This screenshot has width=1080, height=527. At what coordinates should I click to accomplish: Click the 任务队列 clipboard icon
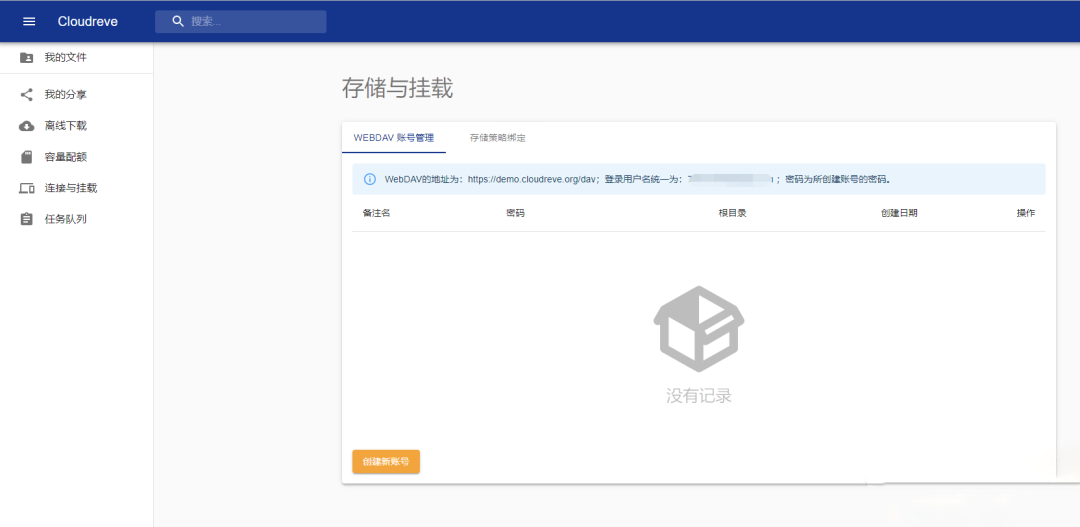click(26, 219)
